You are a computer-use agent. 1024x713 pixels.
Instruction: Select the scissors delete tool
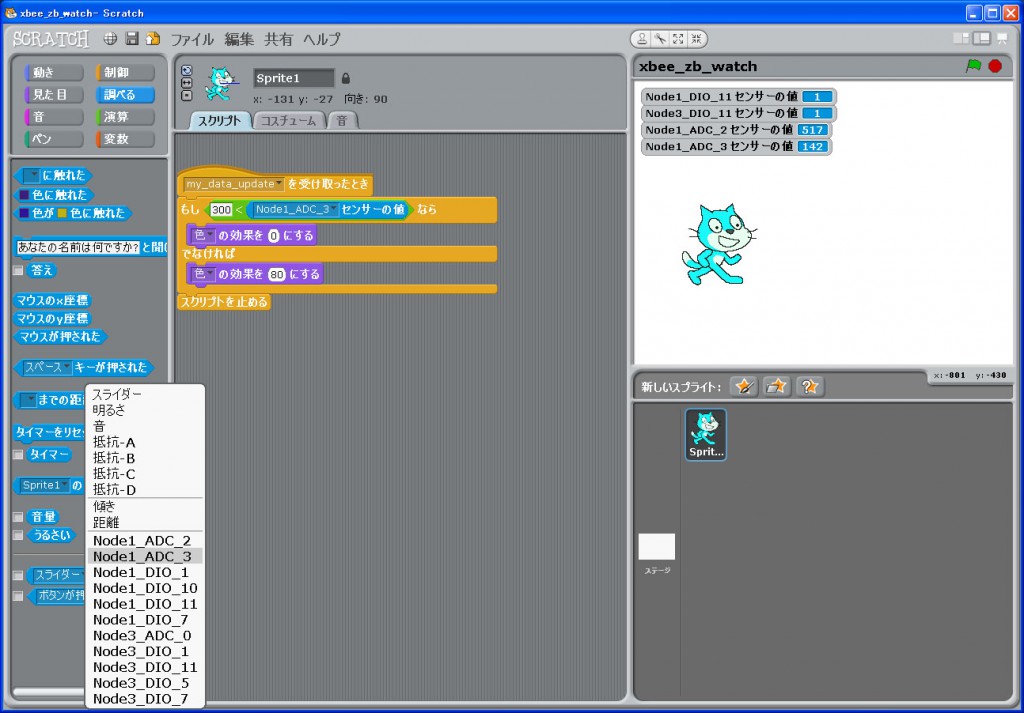(660, 39)
